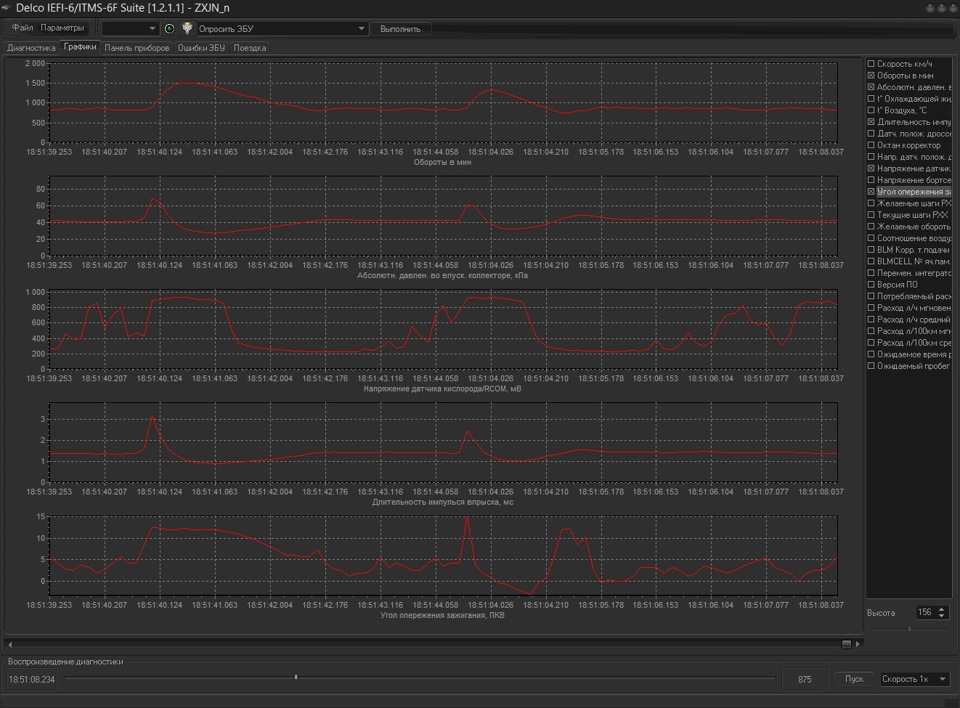Open the Опросить ЭБУ command dropdown

281,28
